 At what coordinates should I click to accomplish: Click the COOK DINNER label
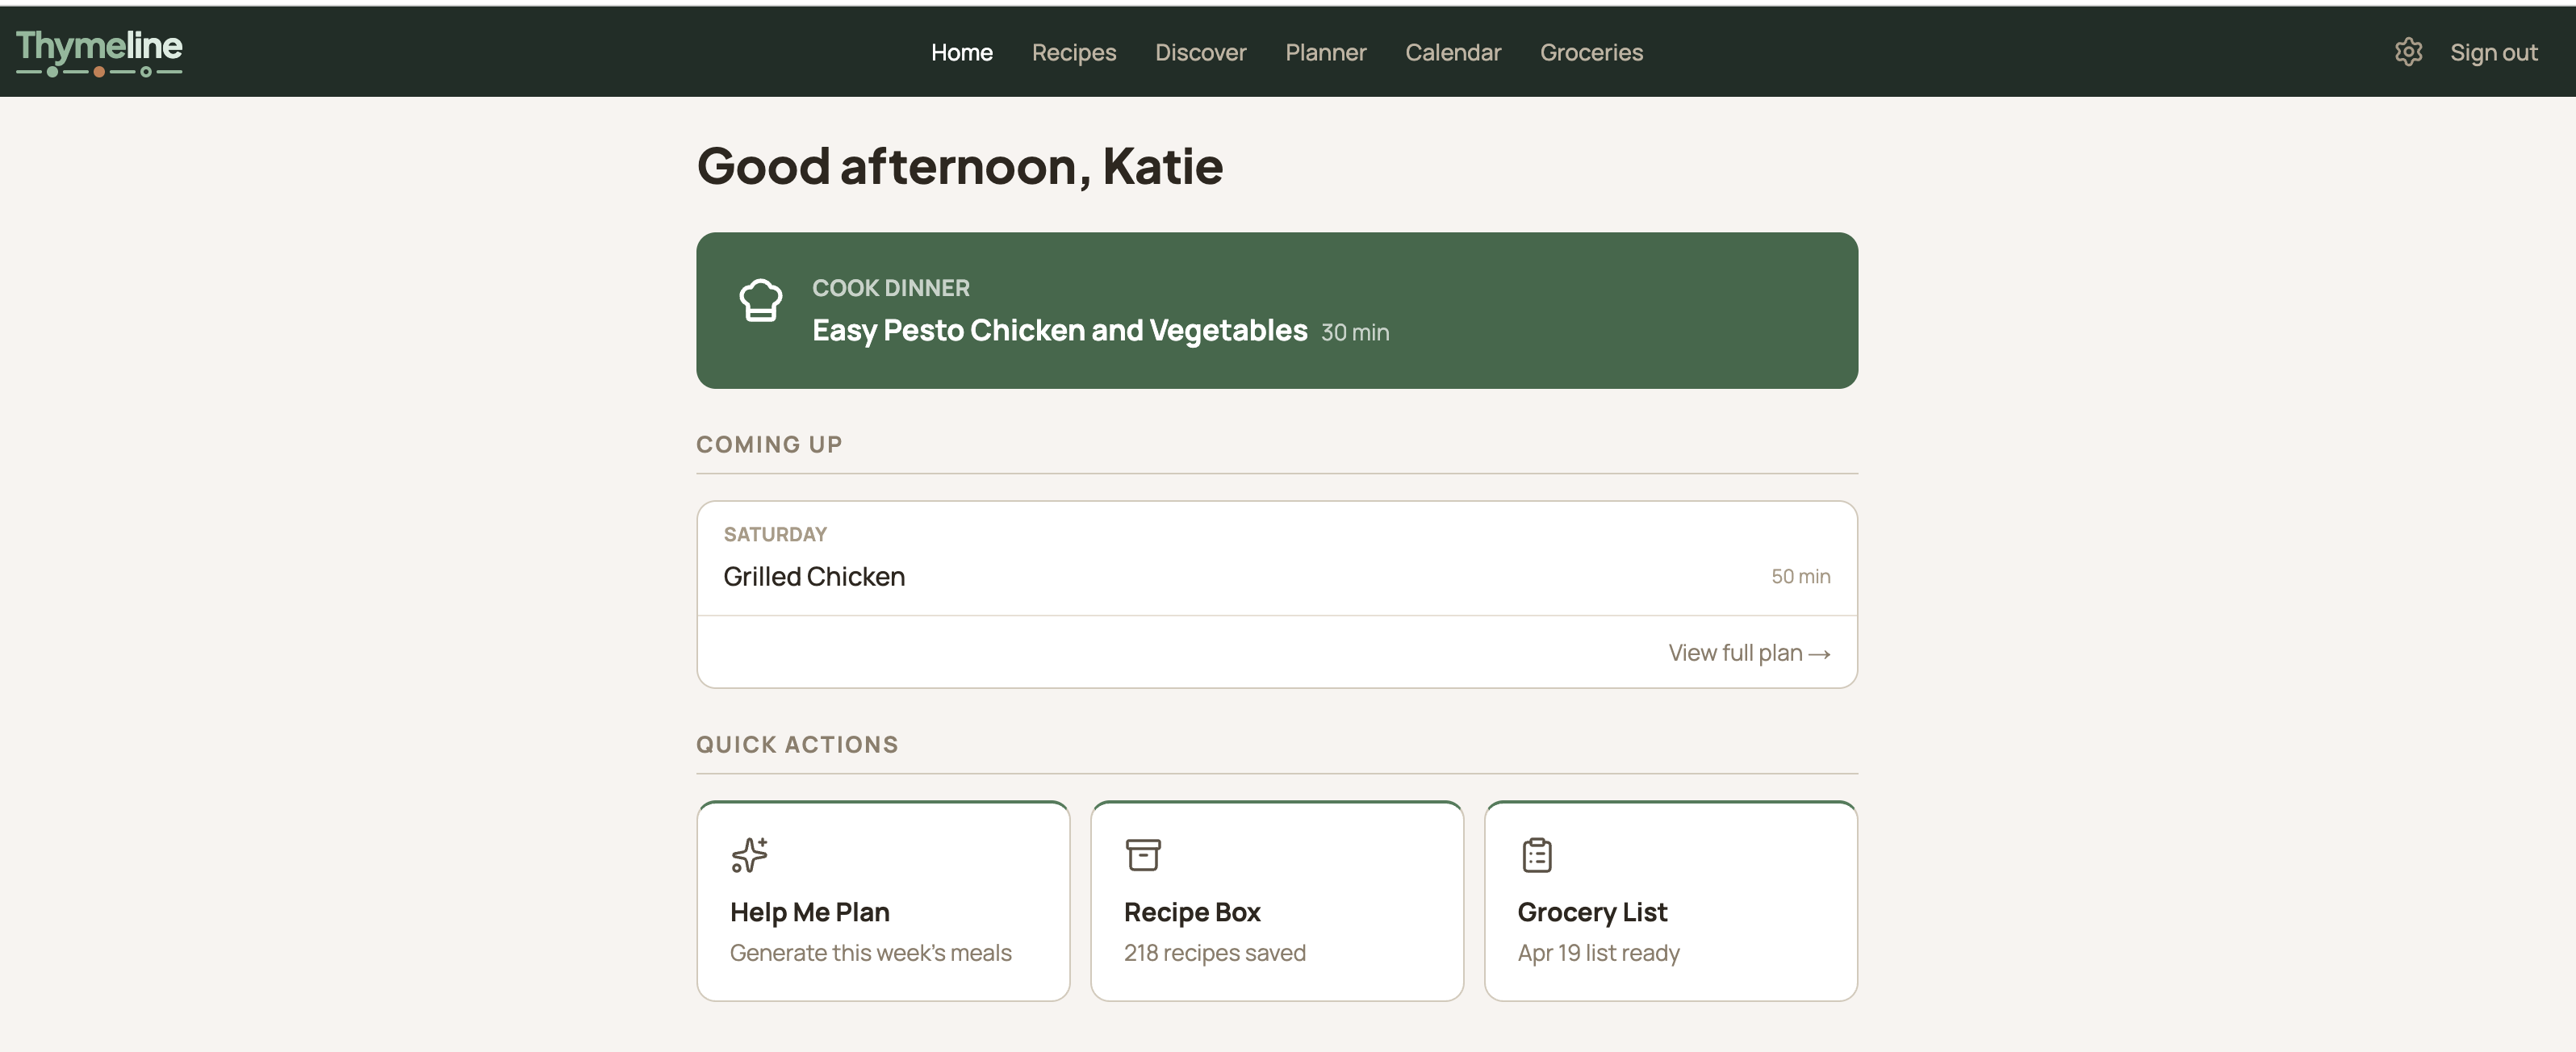890,288
